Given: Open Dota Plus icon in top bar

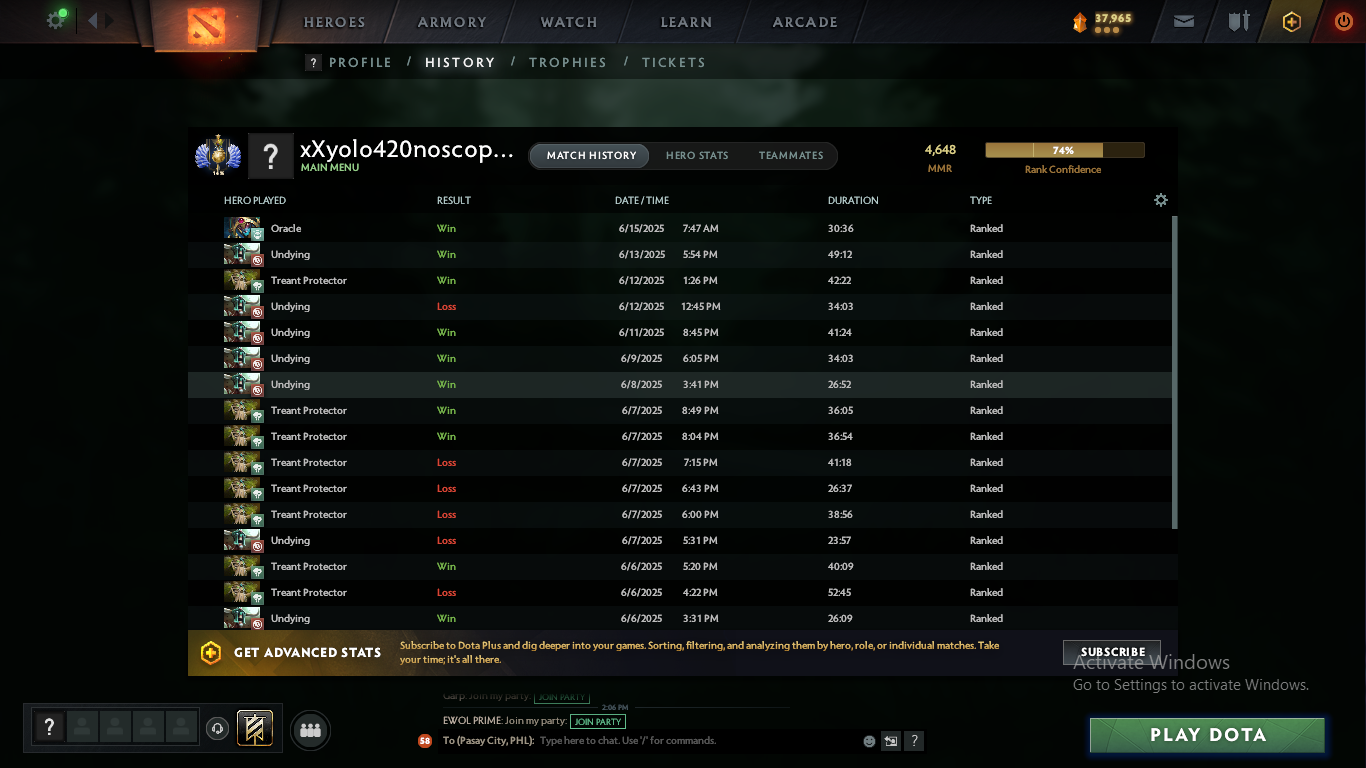Looking at the screenshot, I should point(1292,21).
